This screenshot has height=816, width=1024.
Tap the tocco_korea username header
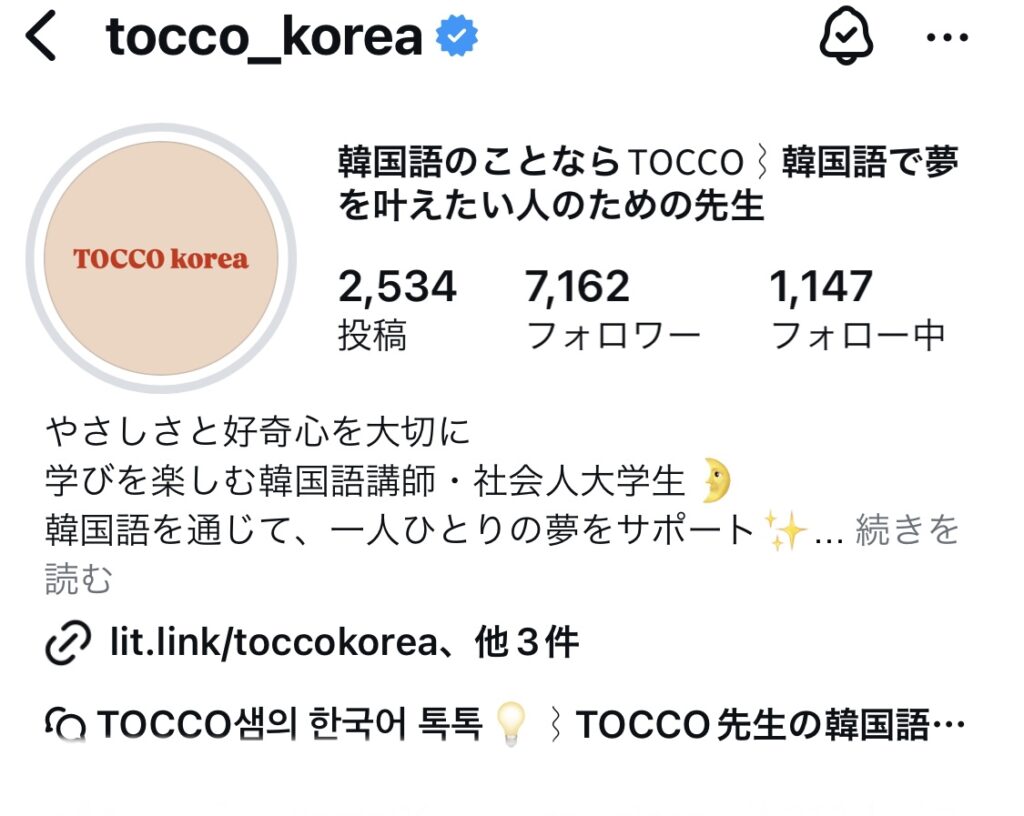pos(264,37)
